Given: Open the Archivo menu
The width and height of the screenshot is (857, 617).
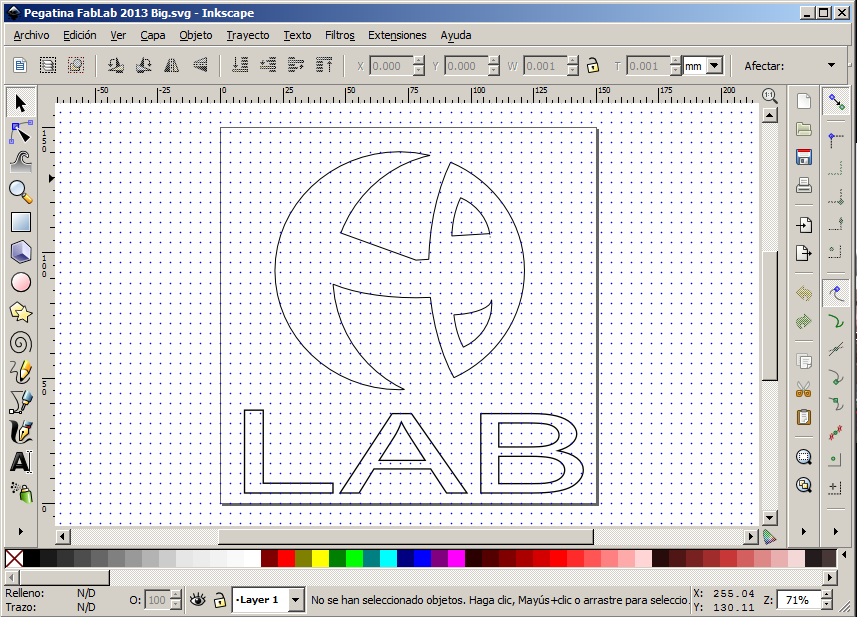Looking at the screenshot, I should 31,35.
